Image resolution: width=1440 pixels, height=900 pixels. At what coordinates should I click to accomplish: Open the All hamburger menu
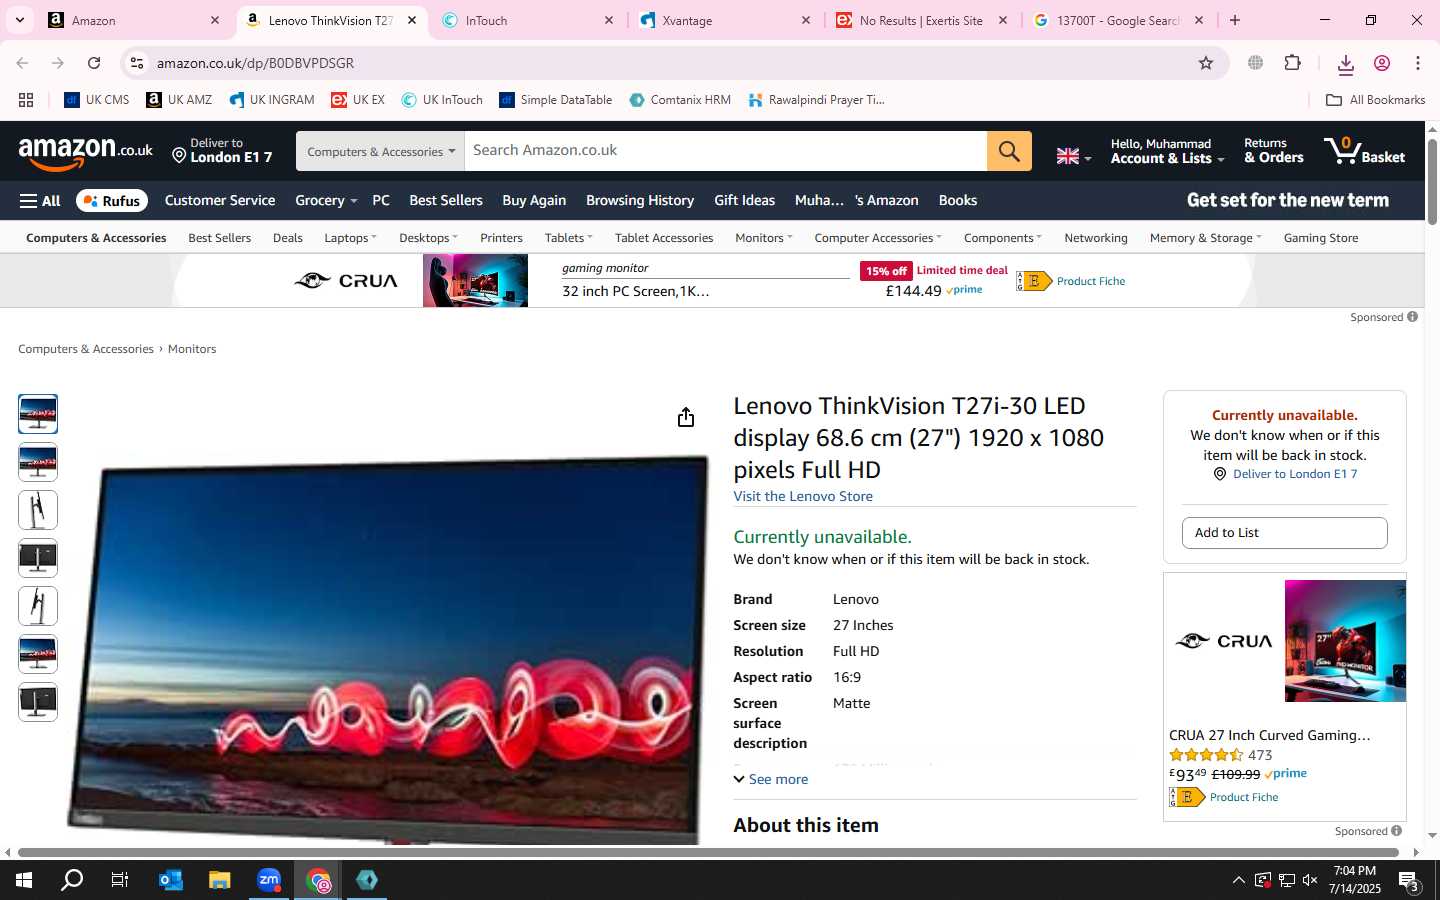[40, 201]
